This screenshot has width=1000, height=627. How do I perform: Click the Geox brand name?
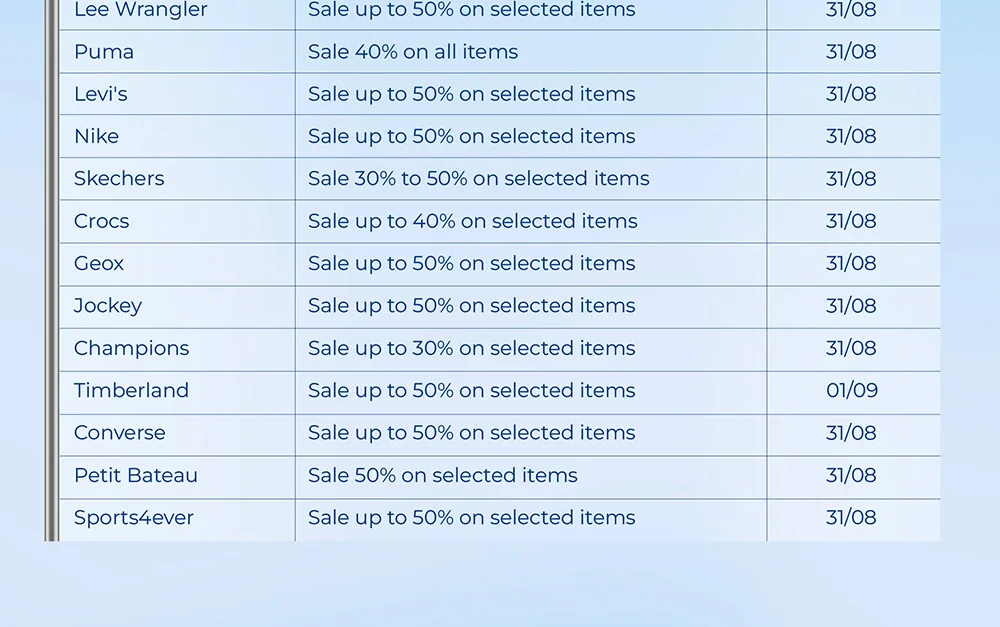[99, 263]
